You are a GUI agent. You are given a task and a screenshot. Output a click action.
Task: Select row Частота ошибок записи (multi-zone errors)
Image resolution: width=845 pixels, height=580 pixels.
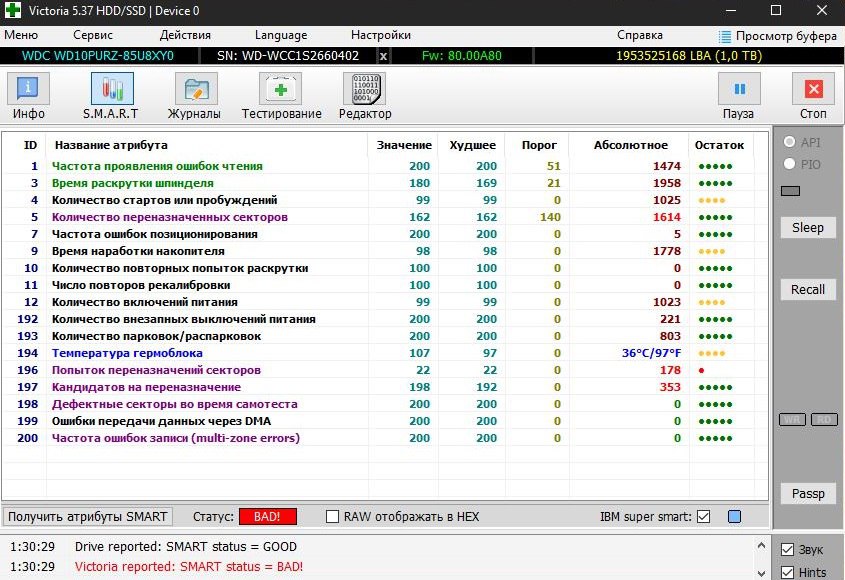point(385,438)
